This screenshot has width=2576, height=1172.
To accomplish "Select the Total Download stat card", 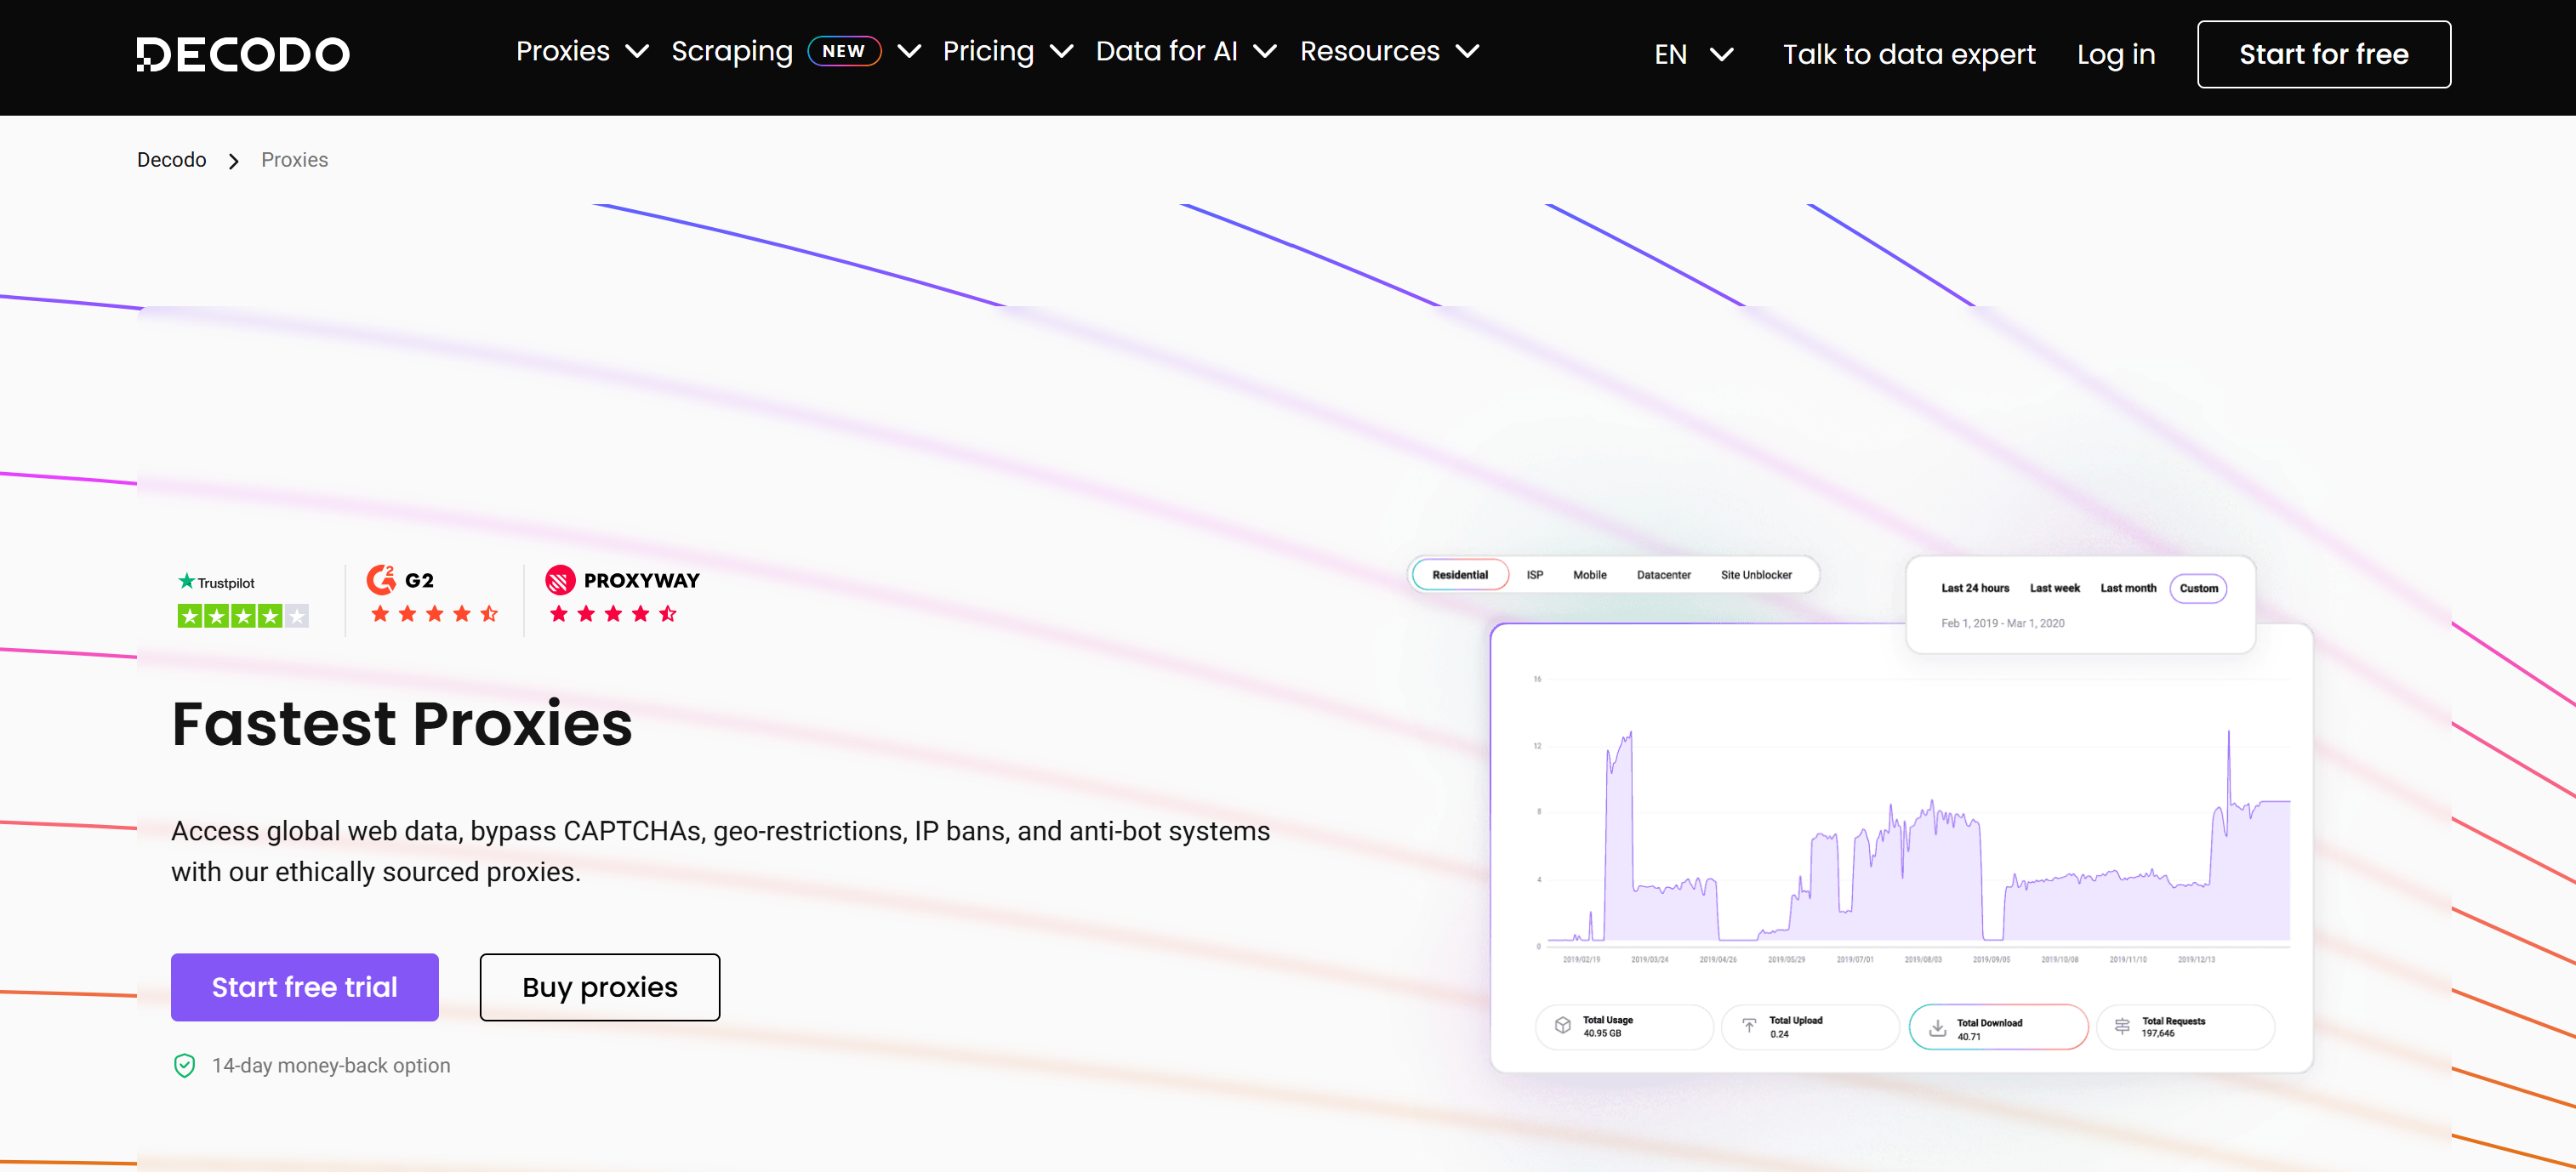I will (1999, 1027).
